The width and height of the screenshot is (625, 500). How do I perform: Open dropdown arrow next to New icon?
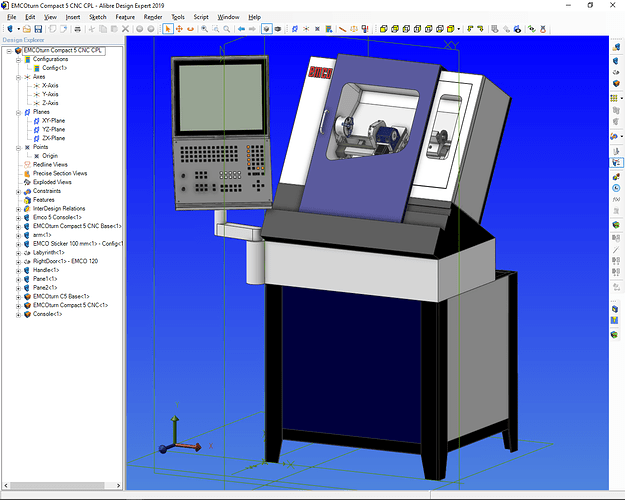pyautogui.click(x=18, y=29)
